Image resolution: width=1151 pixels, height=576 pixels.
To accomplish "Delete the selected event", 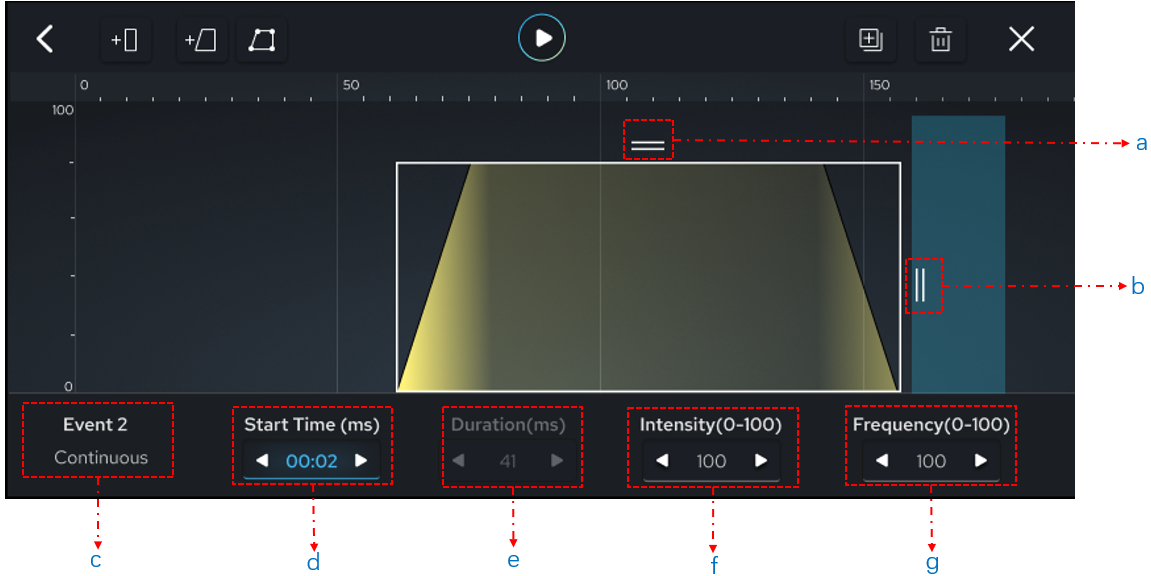I will [x=940, y=40].
